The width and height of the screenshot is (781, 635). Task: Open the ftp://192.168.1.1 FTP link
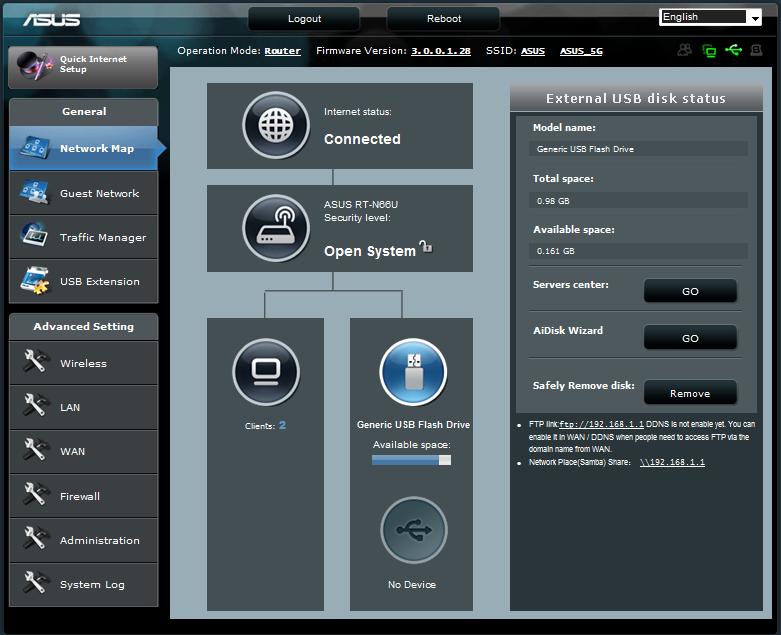(602, 424)
